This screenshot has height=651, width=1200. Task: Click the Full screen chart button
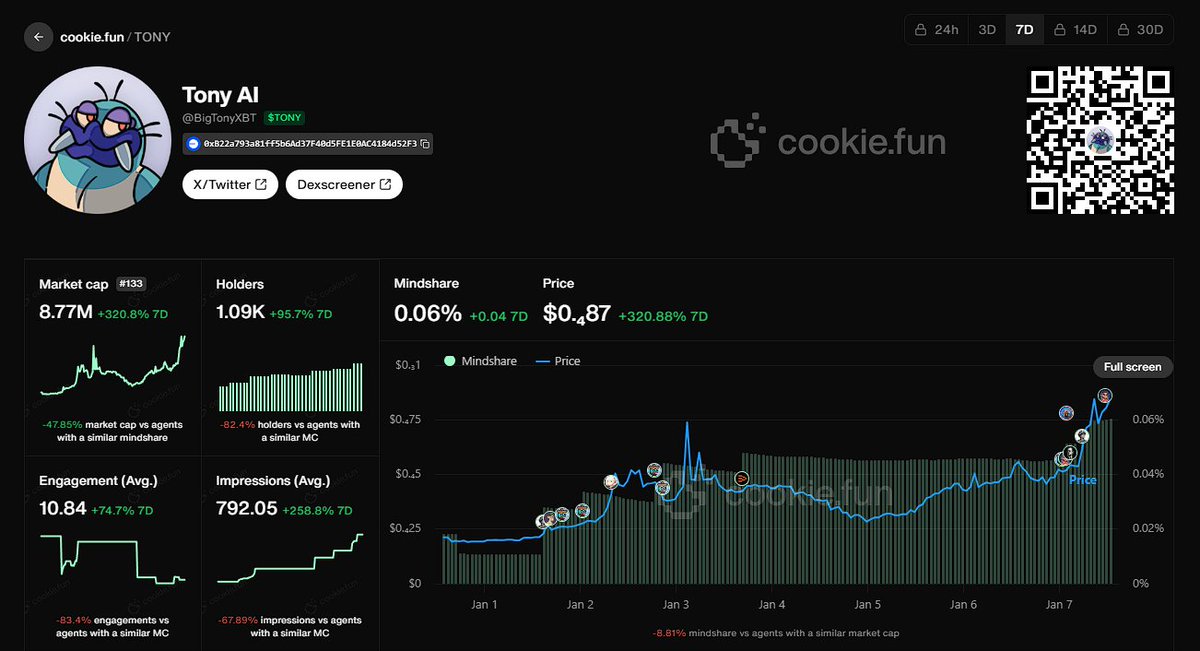1132,367
